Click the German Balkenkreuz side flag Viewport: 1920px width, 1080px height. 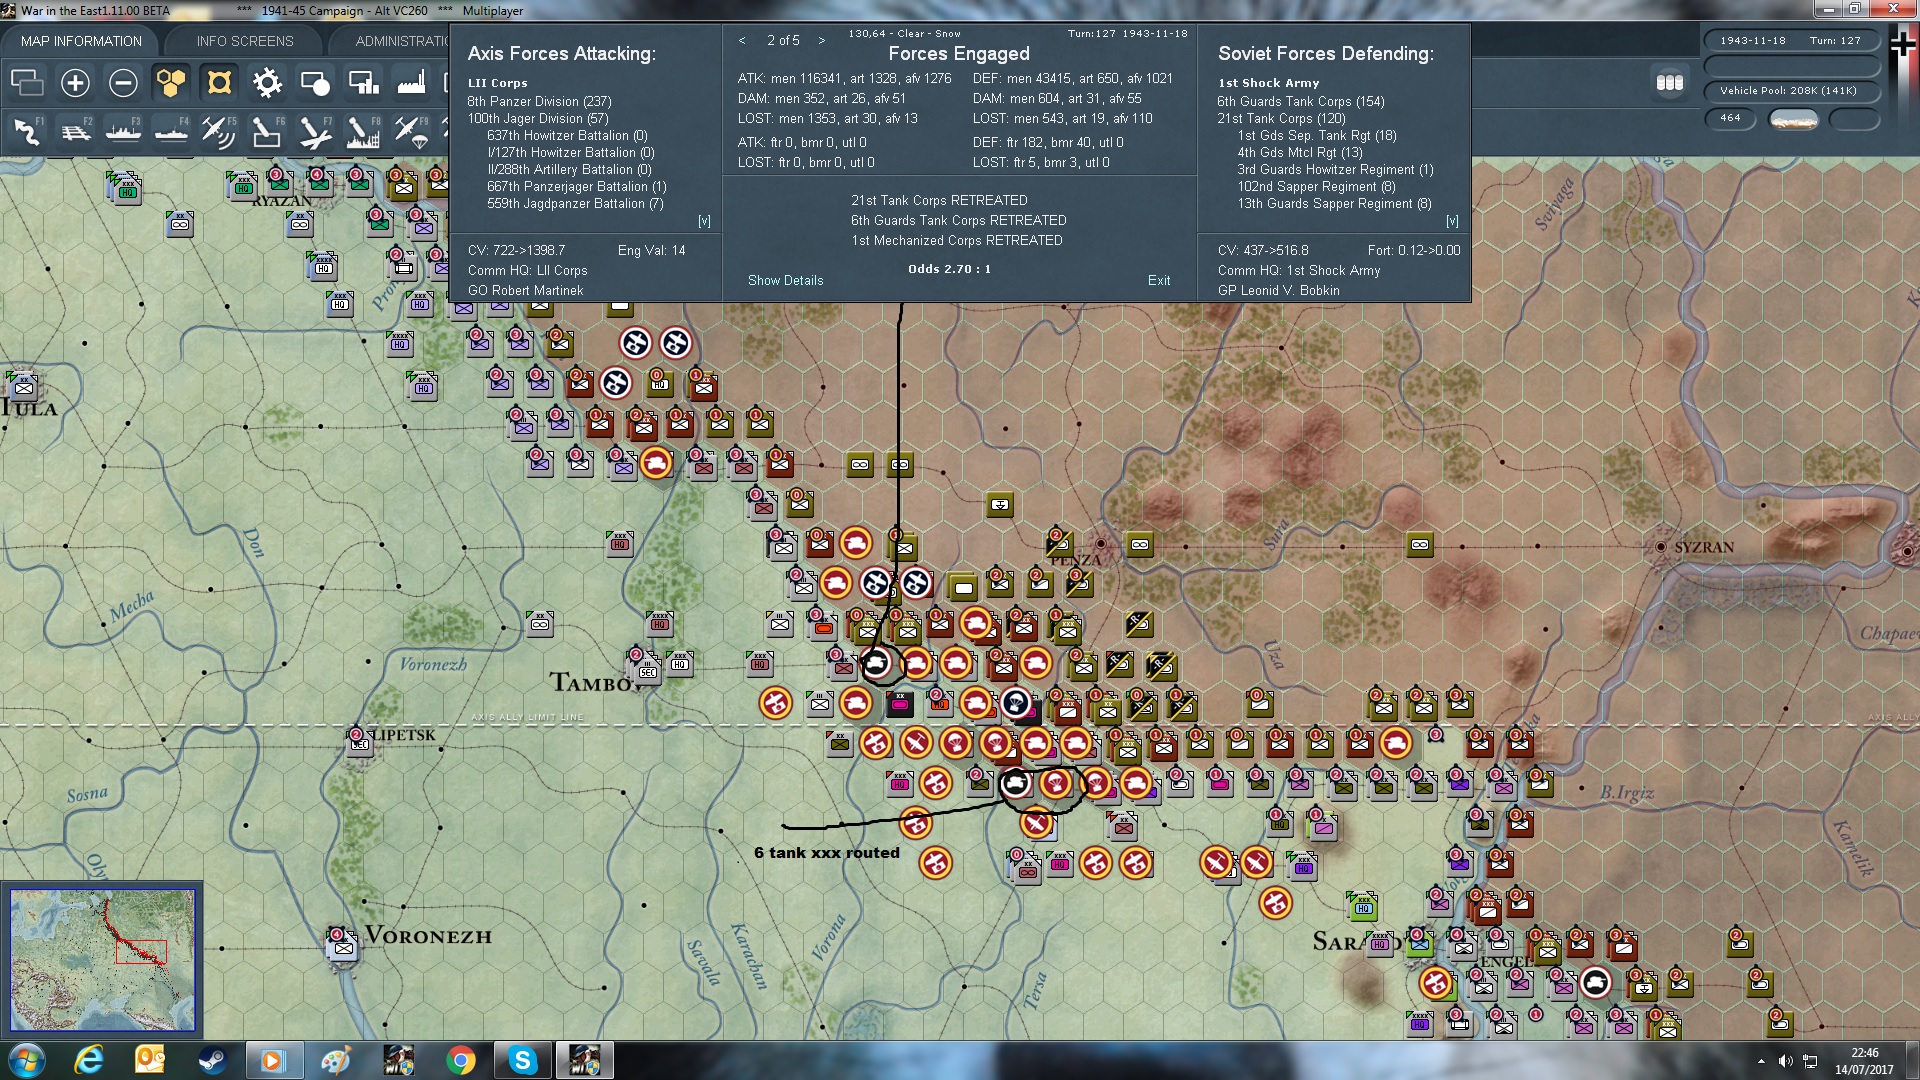point(1903,43)
